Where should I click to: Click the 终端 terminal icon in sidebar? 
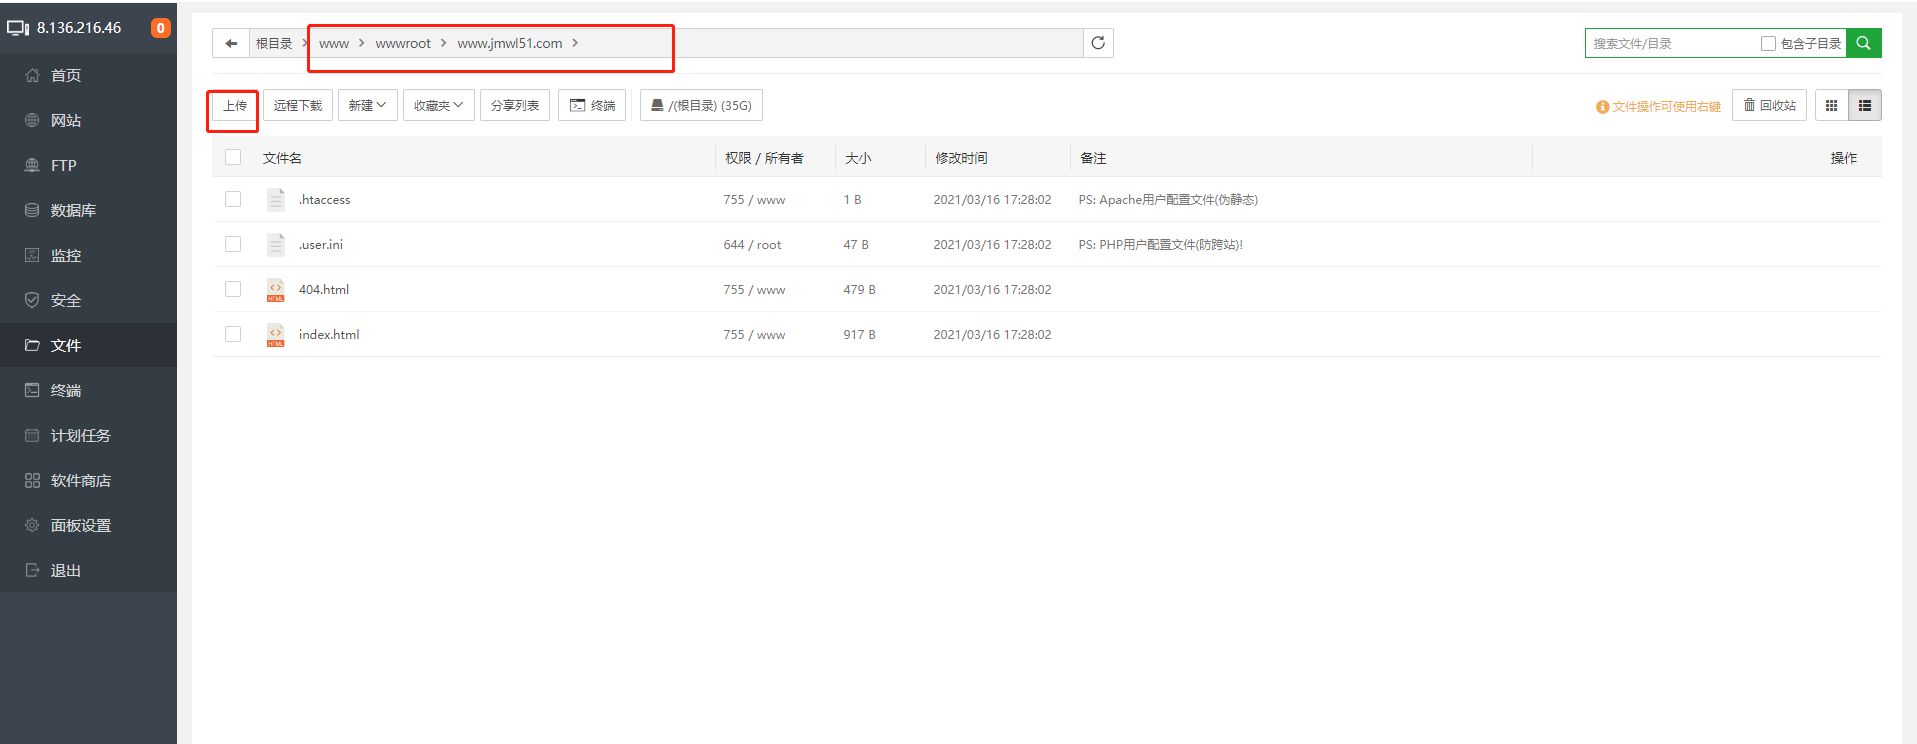[32, 390]
